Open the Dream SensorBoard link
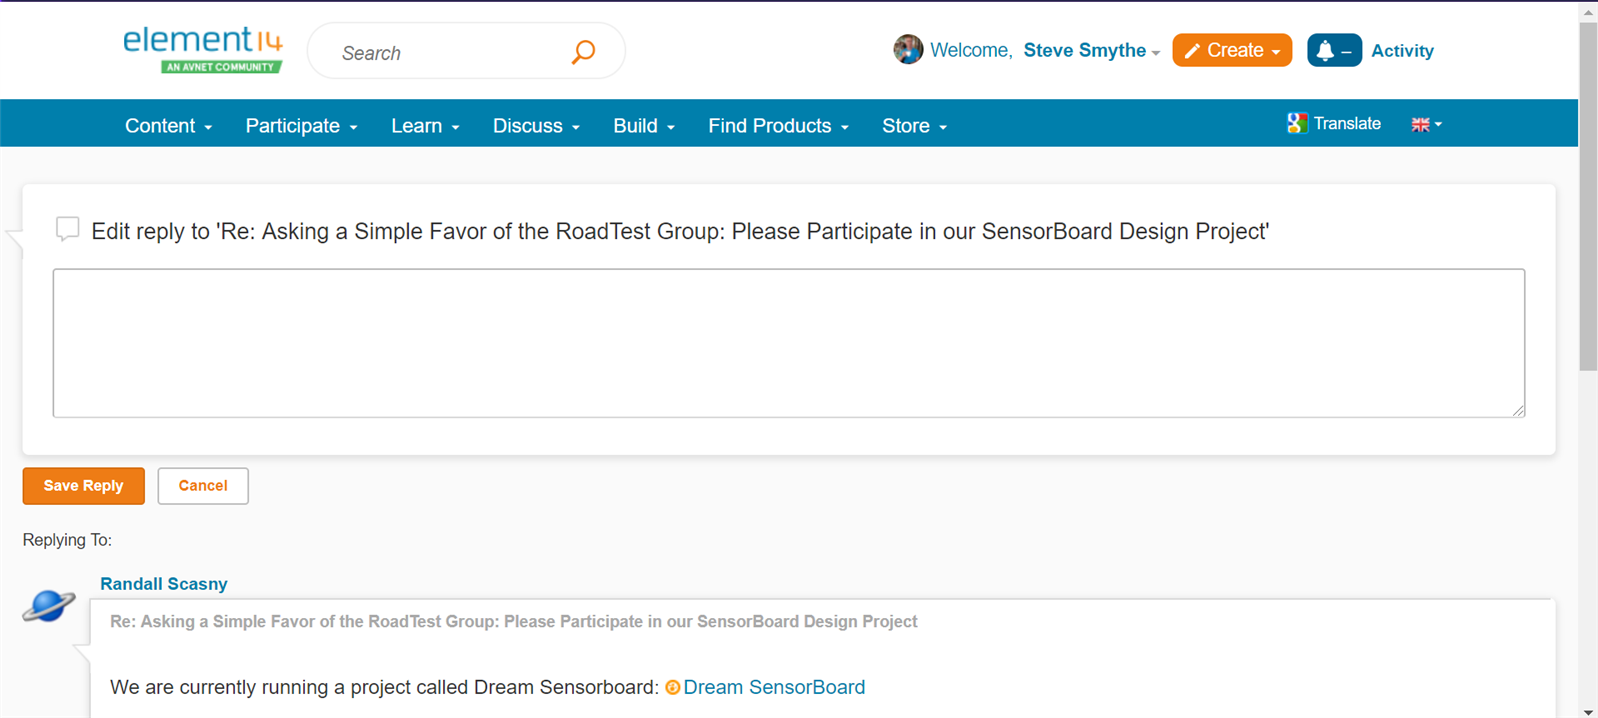This screenshot has width=1598, height=718. click(x=773, y=687)
